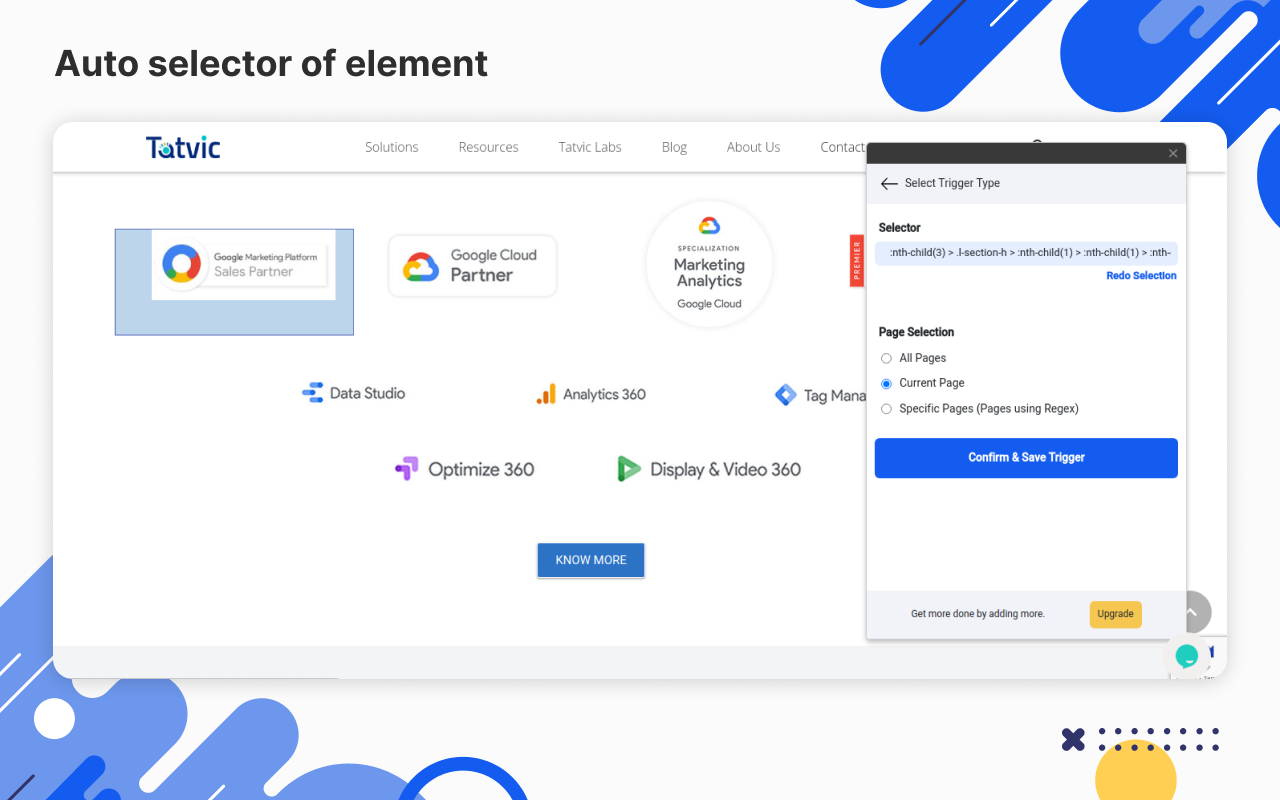Click the Optimize 360 product icon
Viewport: 1280px width, 800px height.
pos(406,469)
